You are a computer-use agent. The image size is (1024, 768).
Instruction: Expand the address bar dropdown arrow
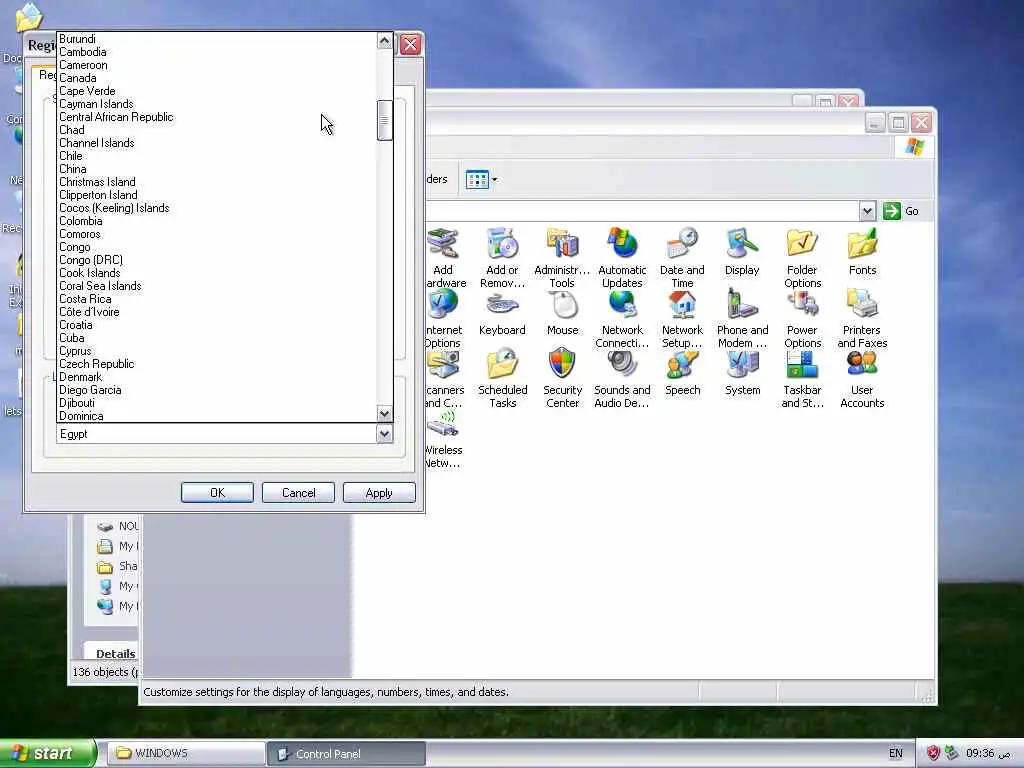pyautogui.click(x=867, y=211)
